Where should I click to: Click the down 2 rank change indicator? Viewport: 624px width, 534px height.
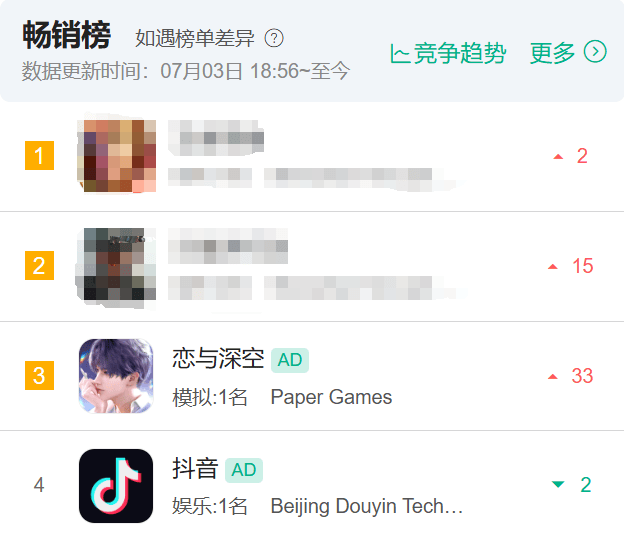pyautogui.click(x=571, y=485)
